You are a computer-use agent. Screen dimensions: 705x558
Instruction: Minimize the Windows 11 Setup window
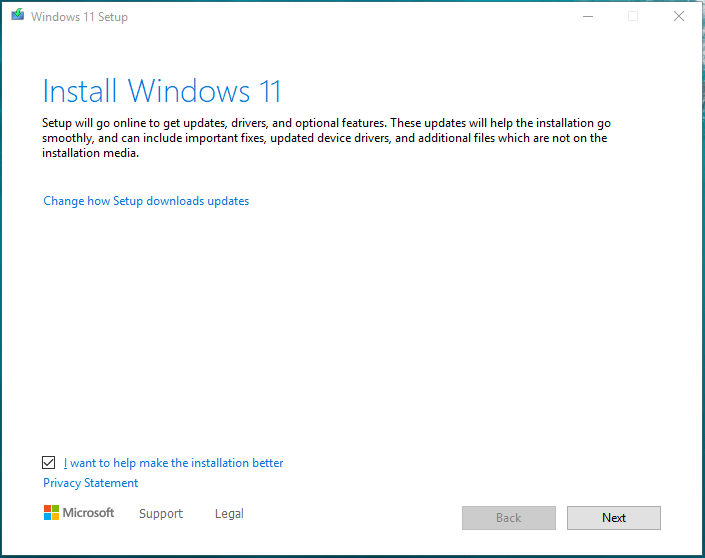coord(588,17)
